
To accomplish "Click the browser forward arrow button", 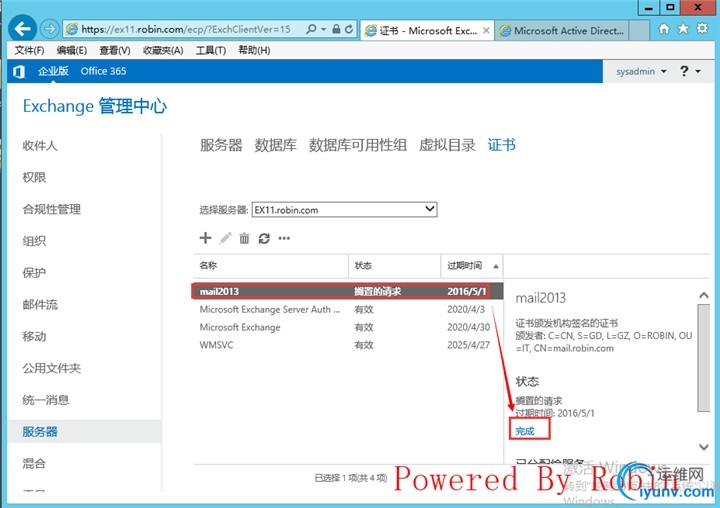I will pos(49,29).
